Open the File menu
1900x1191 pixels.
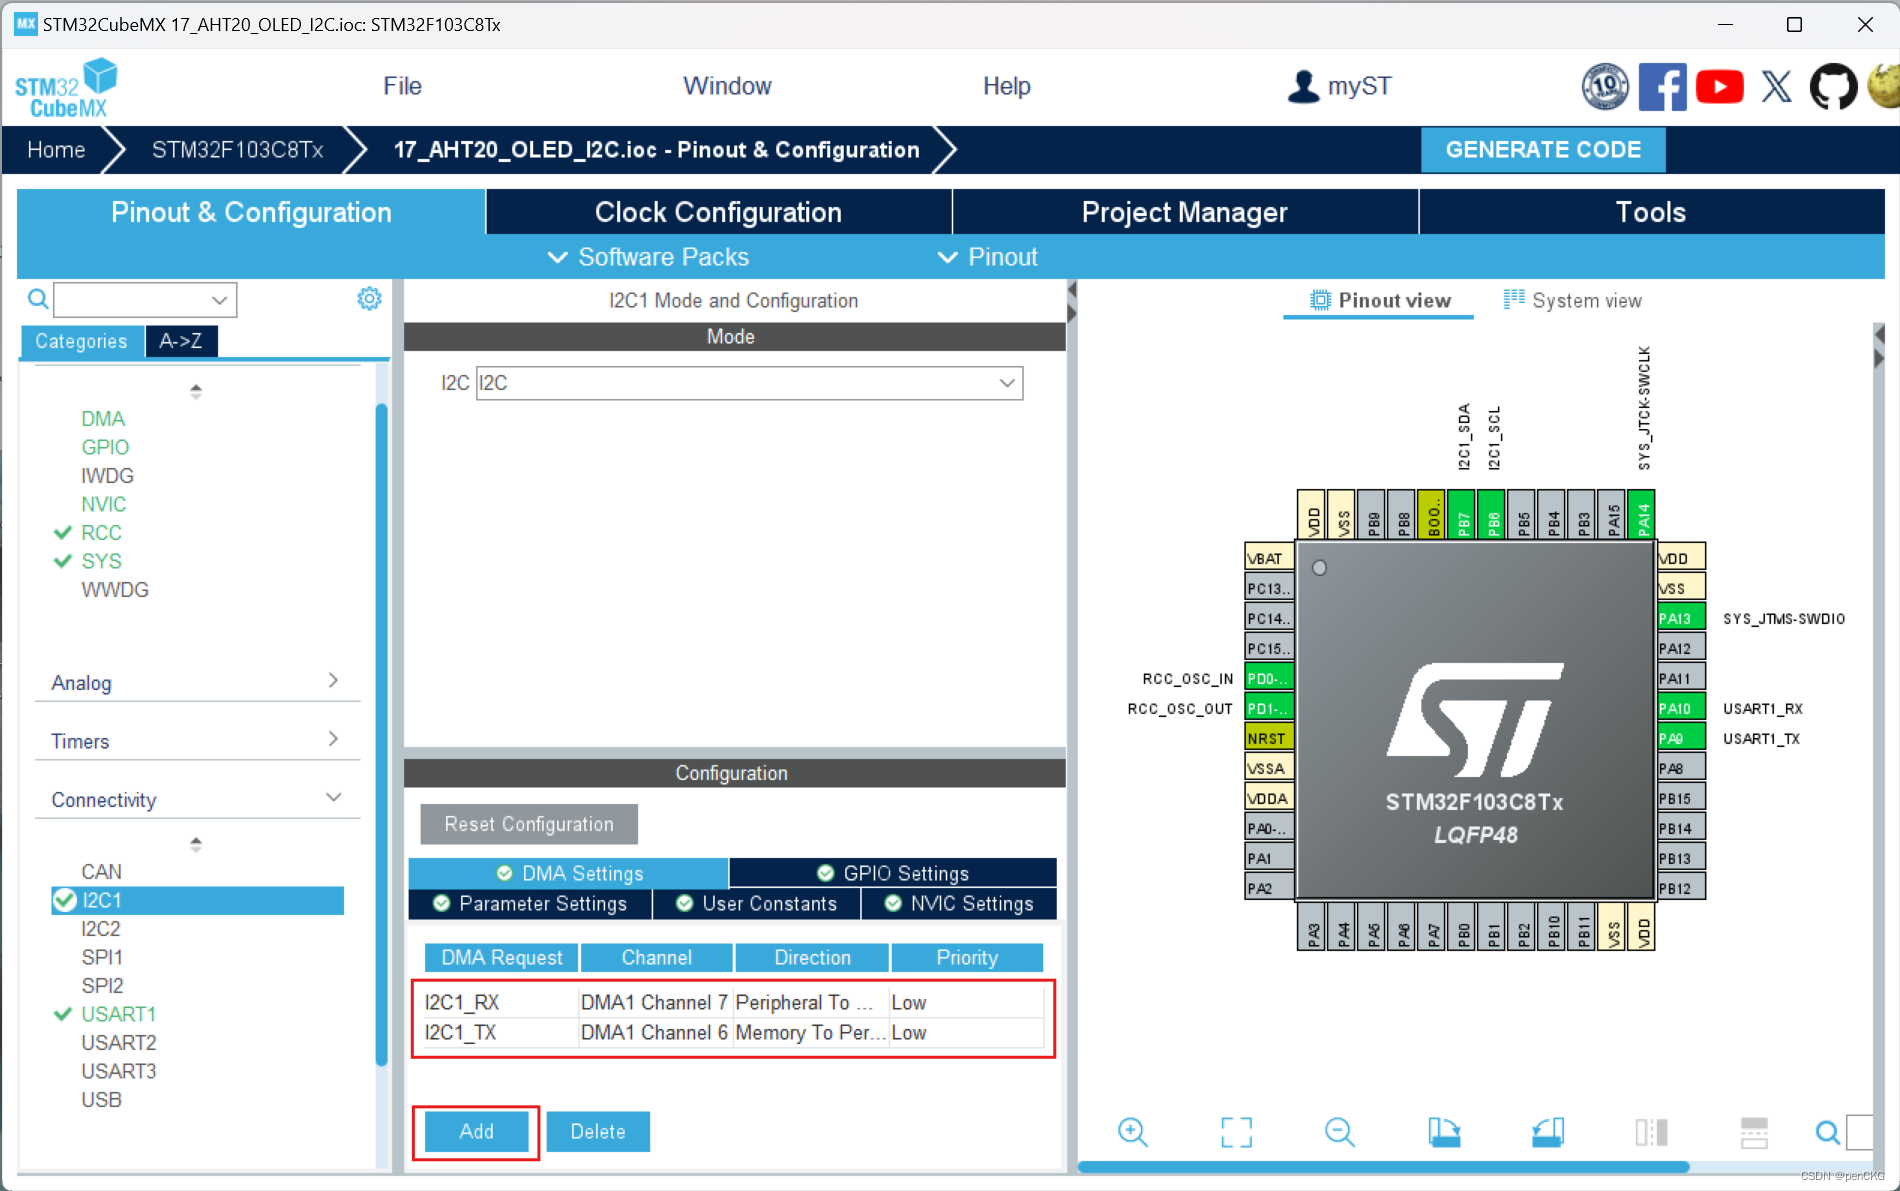(x=402, y=86)
